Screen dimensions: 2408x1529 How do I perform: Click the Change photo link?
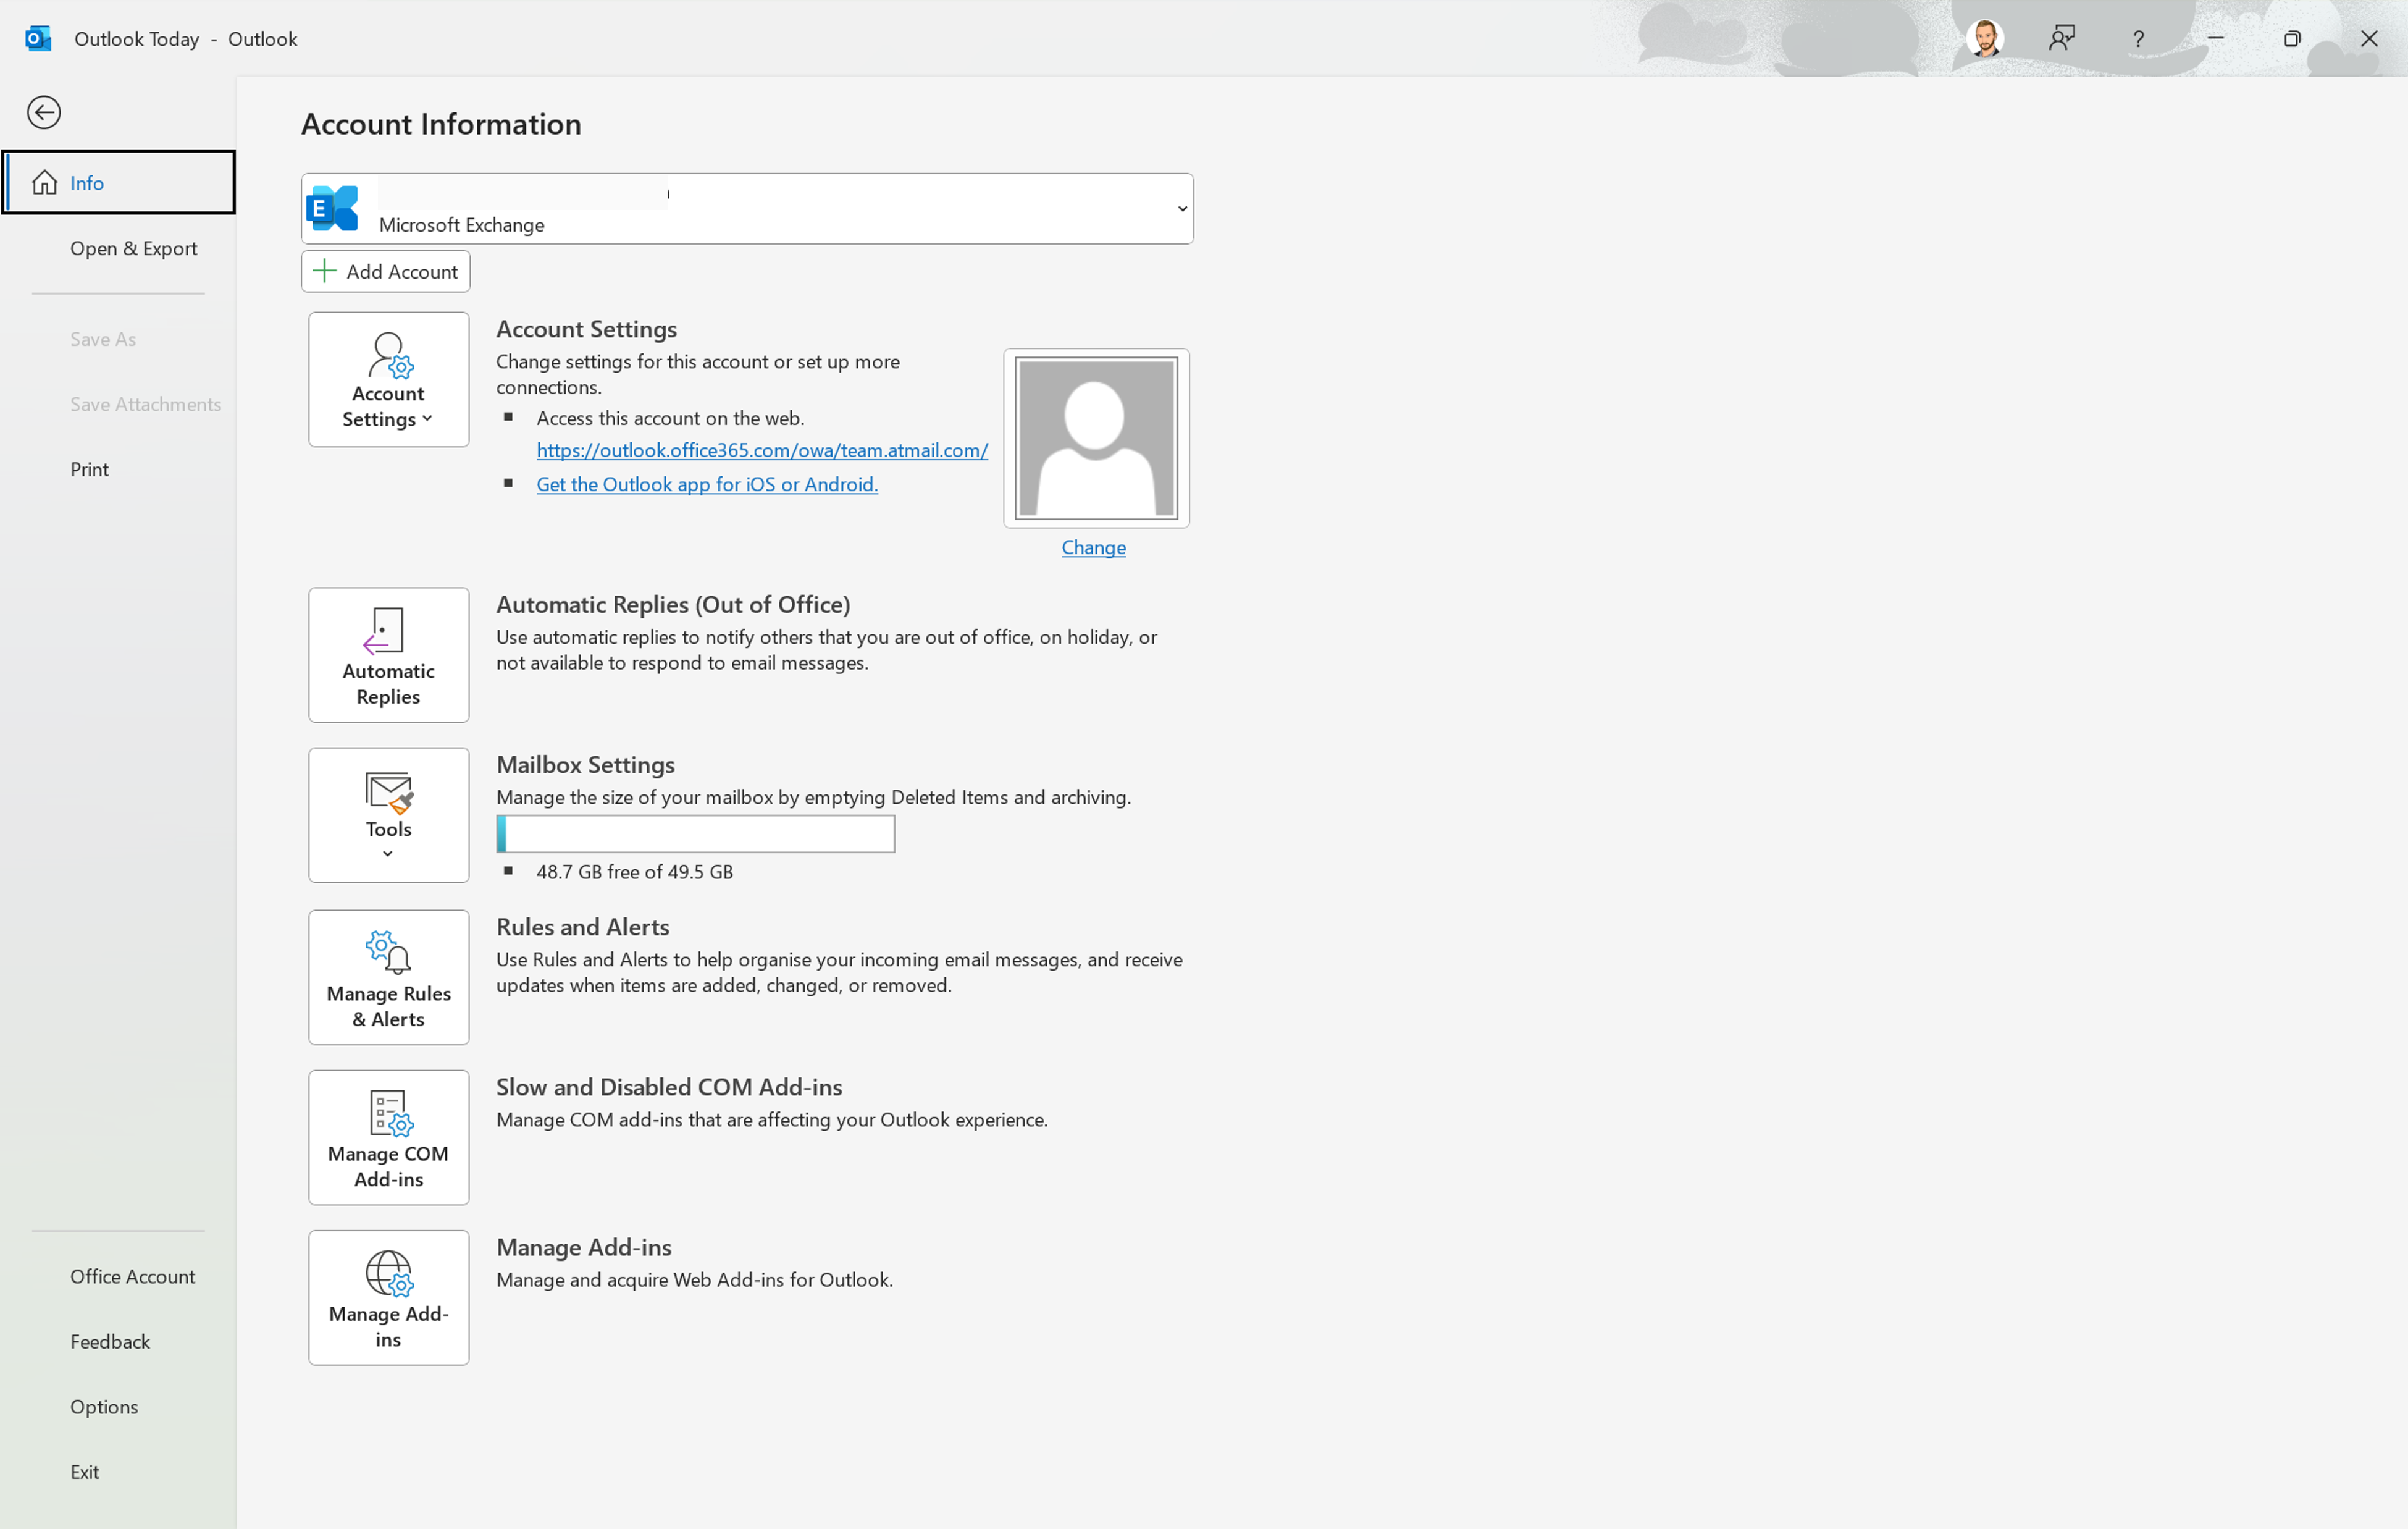pos(1094,547)
